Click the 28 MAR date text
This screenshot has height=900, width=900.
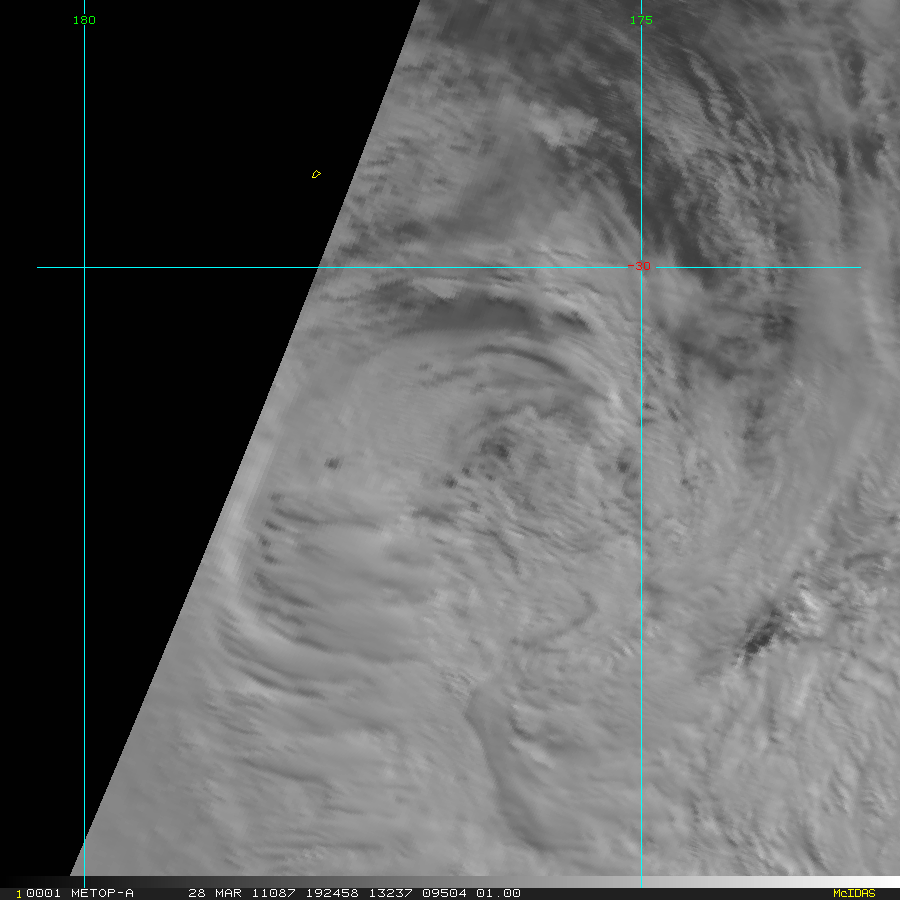coord(211,893)
